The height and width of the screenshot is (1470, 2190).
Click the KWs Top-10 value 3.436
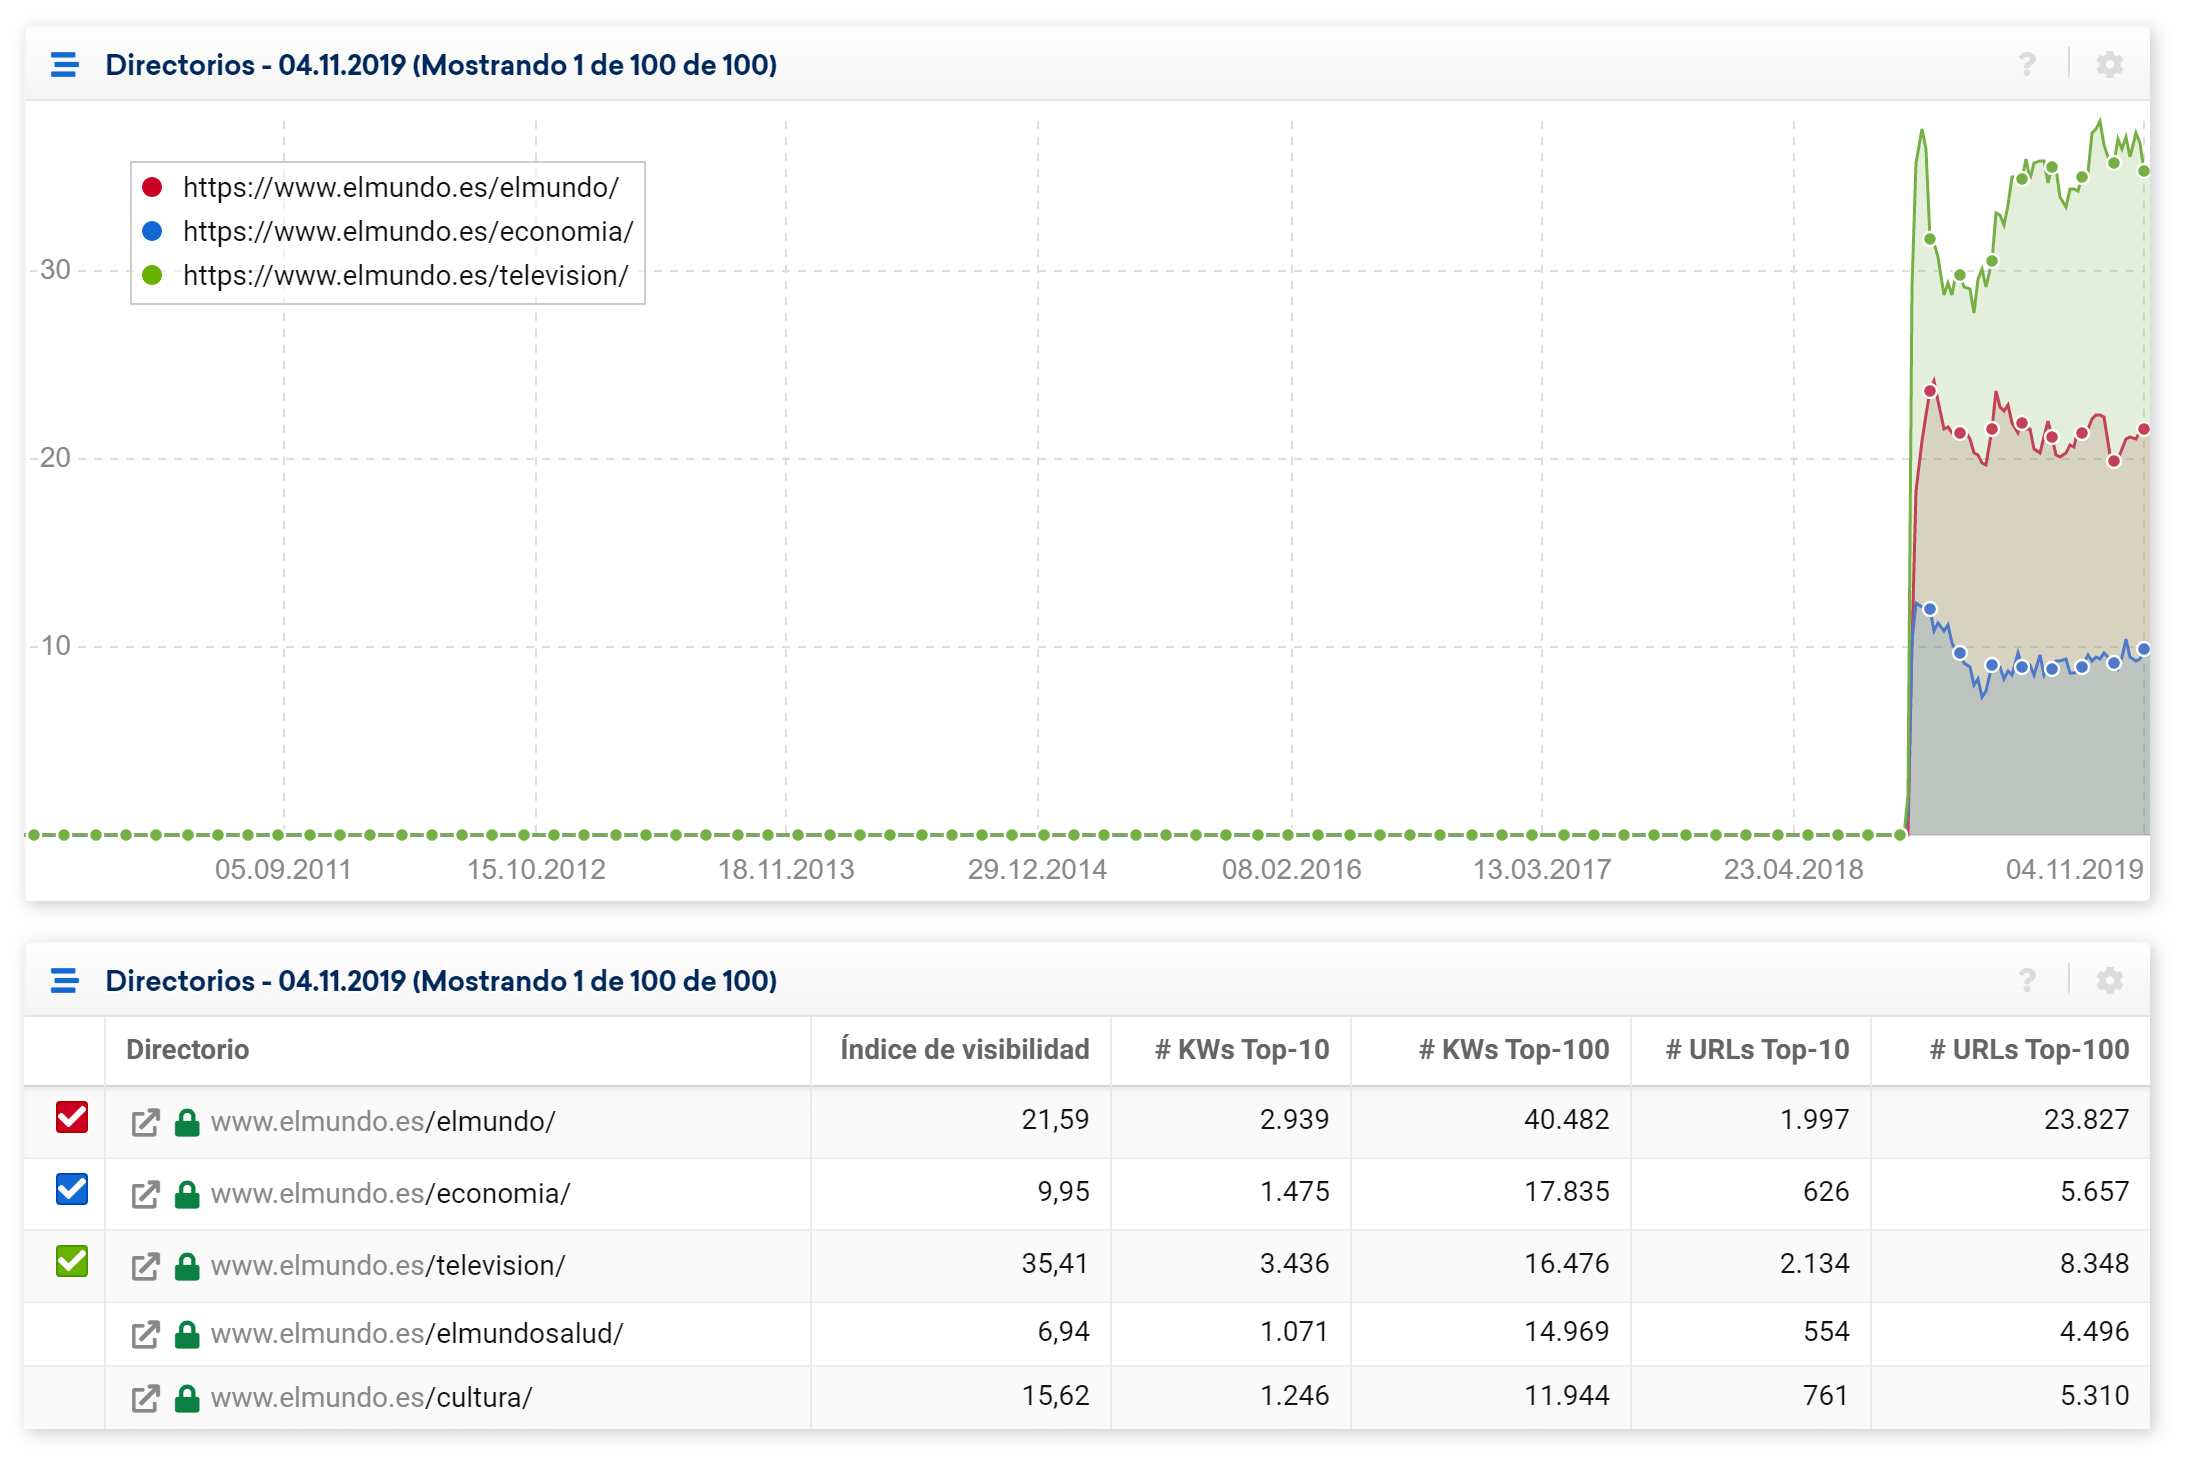[x=1295, y=1264]
